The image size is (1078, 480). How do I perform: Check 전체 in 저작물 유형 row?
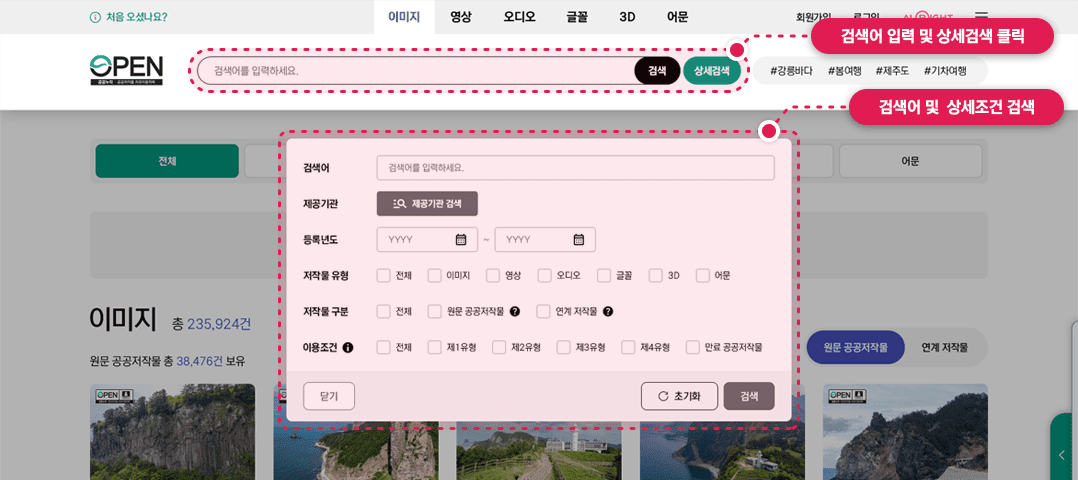click(x=384, y=276)
